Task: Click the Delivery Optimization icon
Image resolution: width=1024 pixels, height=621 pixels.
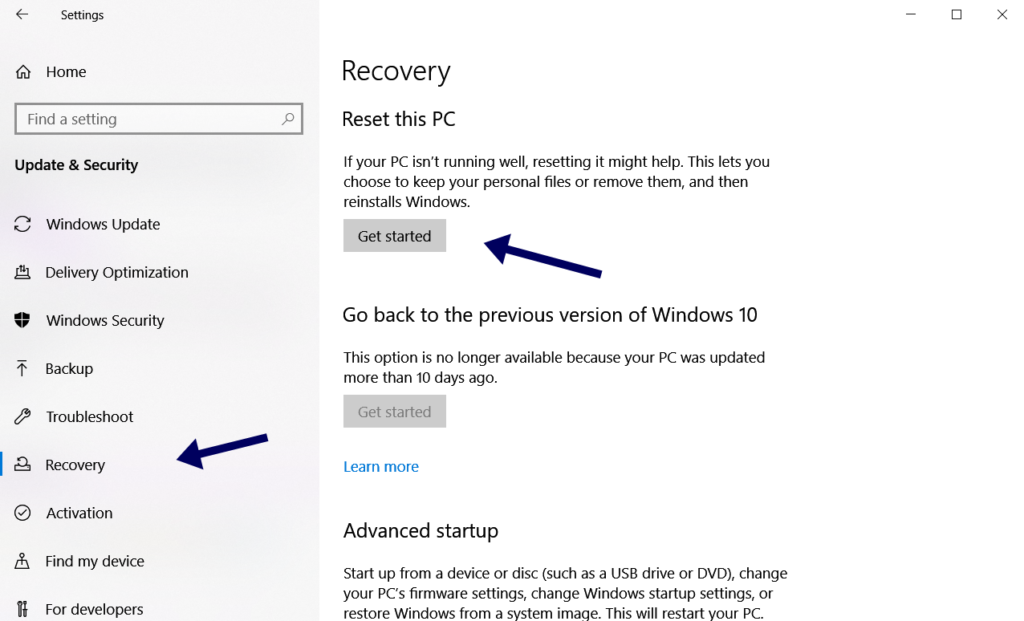Action: click(x=22, y=272)
